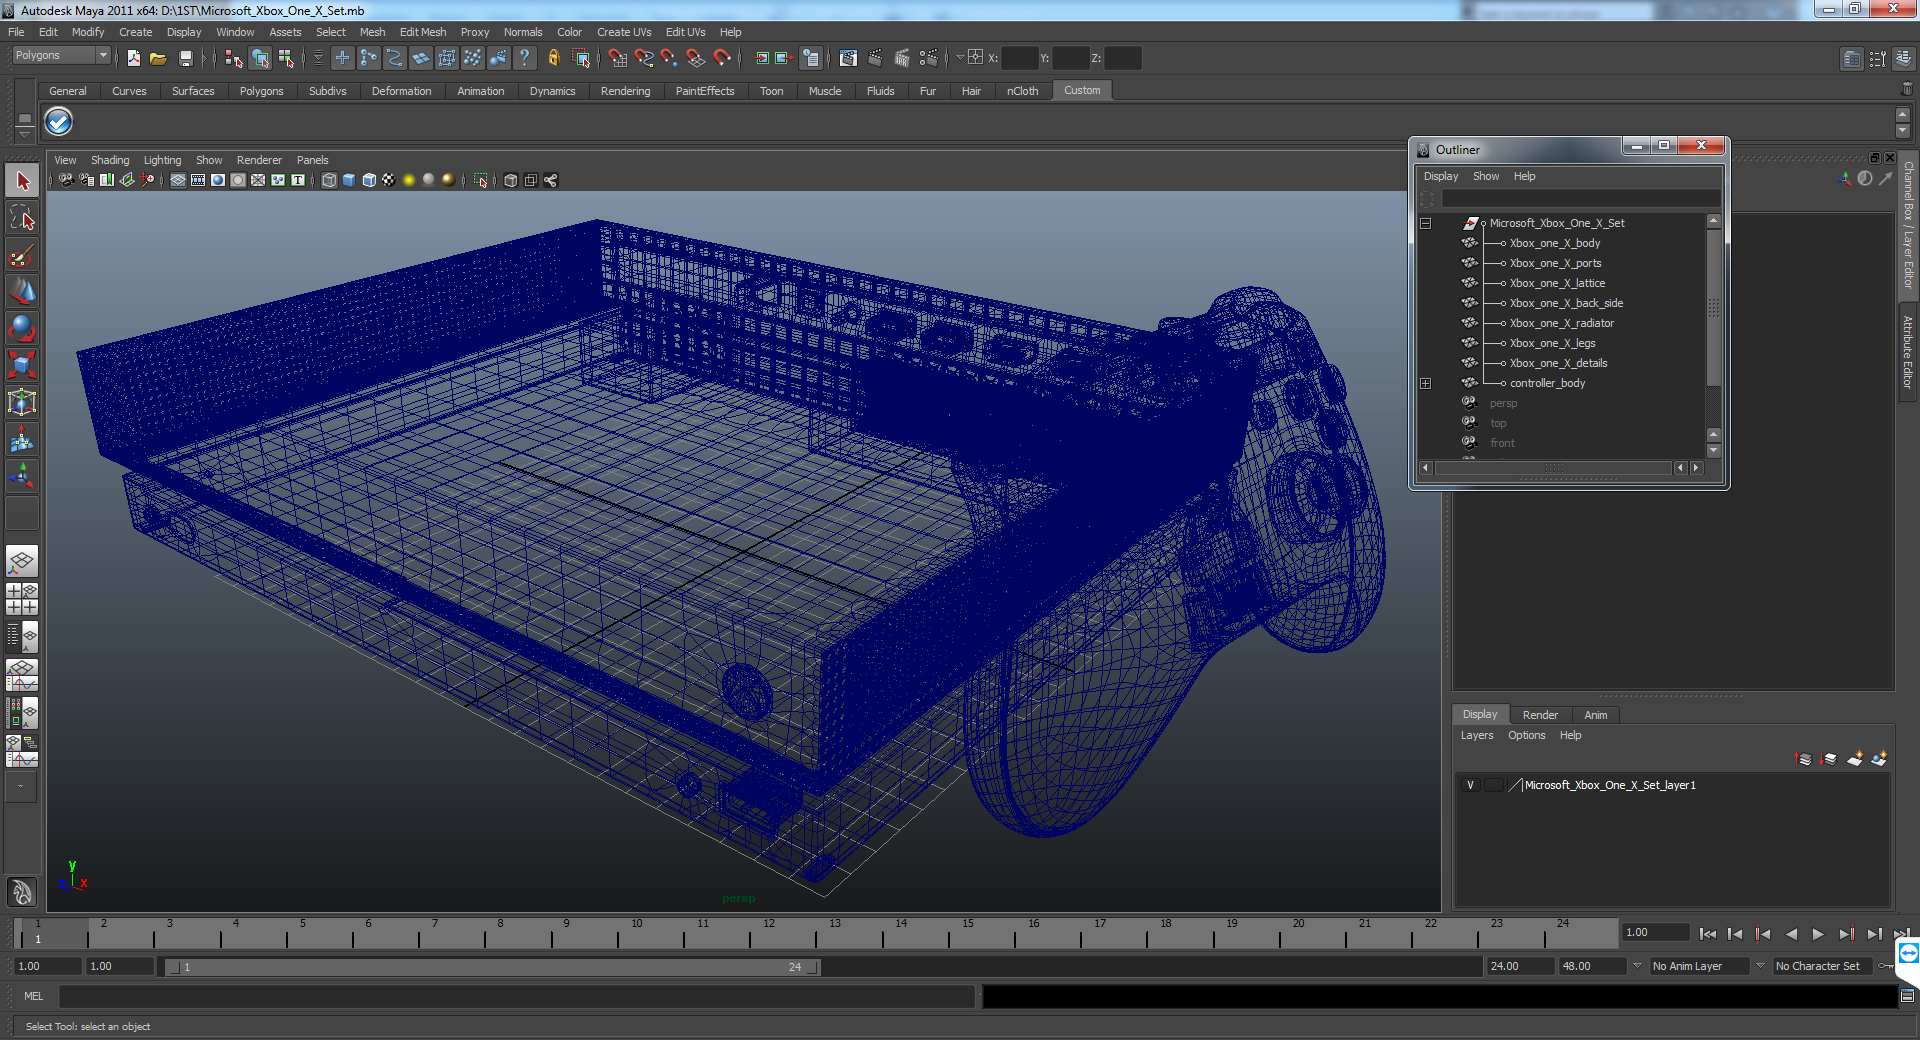The height and width of the screenshot is (1040, 1920).
Task: Expand the controller_body node
Action: pyautogui.click(x=1426, y=383)
